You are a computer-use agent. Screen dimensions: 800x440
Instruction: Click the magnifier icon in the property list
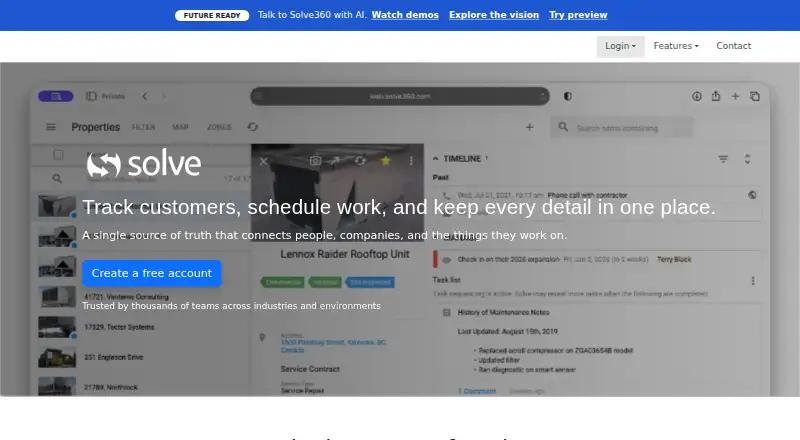click(57, 178)
